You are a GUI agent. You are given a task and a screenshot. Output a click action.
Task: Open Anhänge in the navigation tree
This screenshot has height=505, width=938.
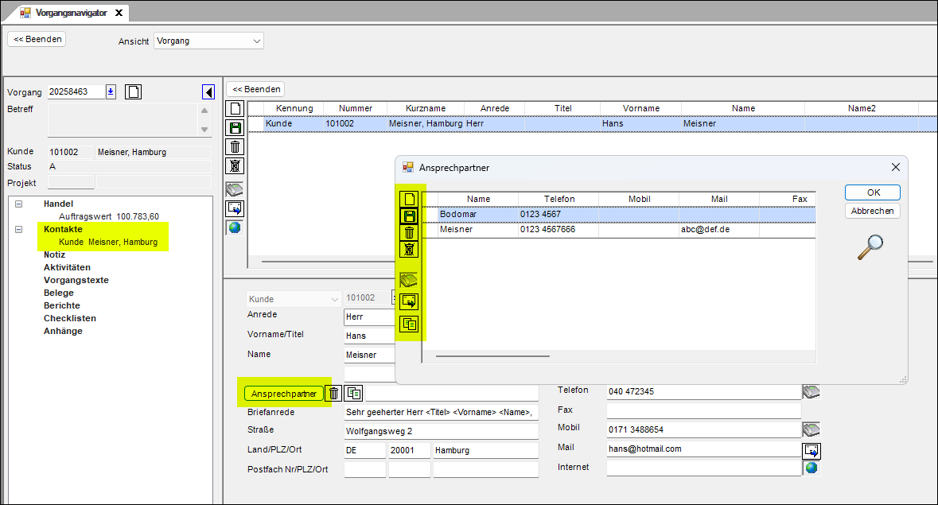[63, 331]
